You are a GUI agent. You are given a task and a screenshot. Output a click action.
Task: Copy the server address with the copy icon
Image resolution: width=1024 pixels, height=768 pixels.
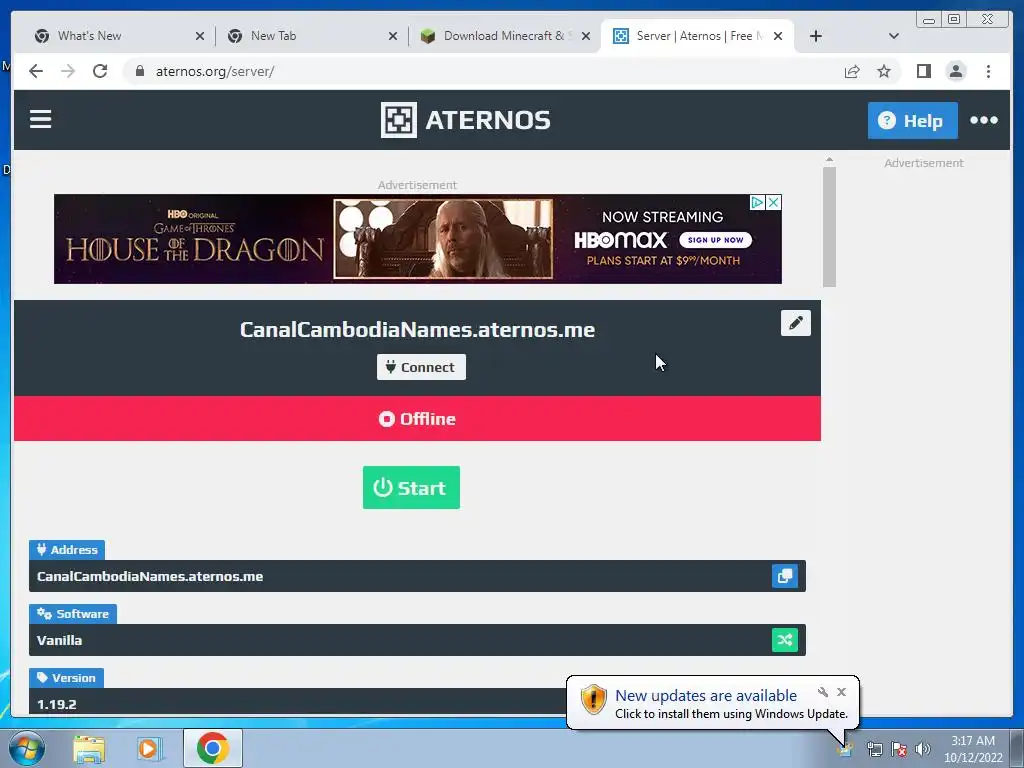784,576
